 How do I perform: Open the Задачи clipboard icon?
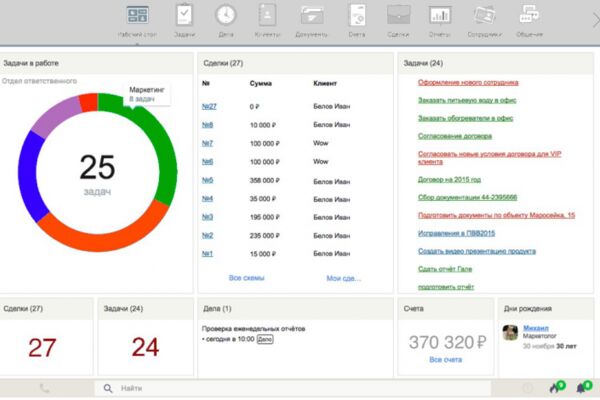[x=184, y=15]
